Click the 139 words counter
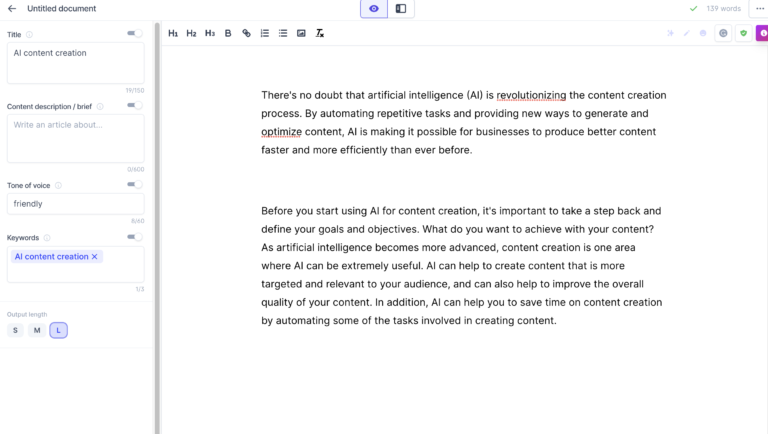This screenshot has width=768, height=434. (723, 8)
